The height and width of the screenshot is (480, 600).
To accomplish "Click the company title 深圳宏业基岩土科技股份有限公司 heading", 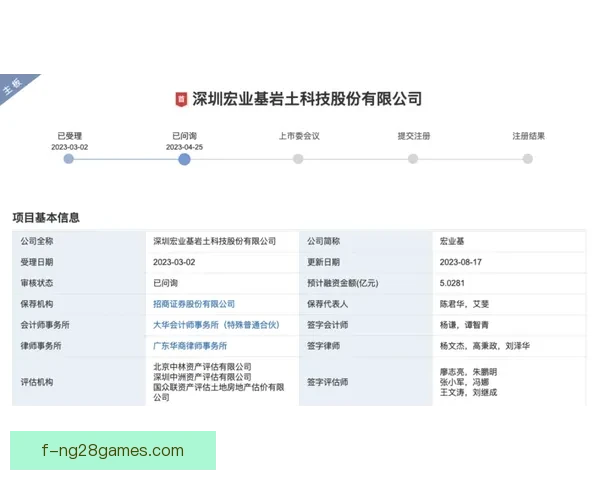I will pyautogui.click(x=307, y=99).
